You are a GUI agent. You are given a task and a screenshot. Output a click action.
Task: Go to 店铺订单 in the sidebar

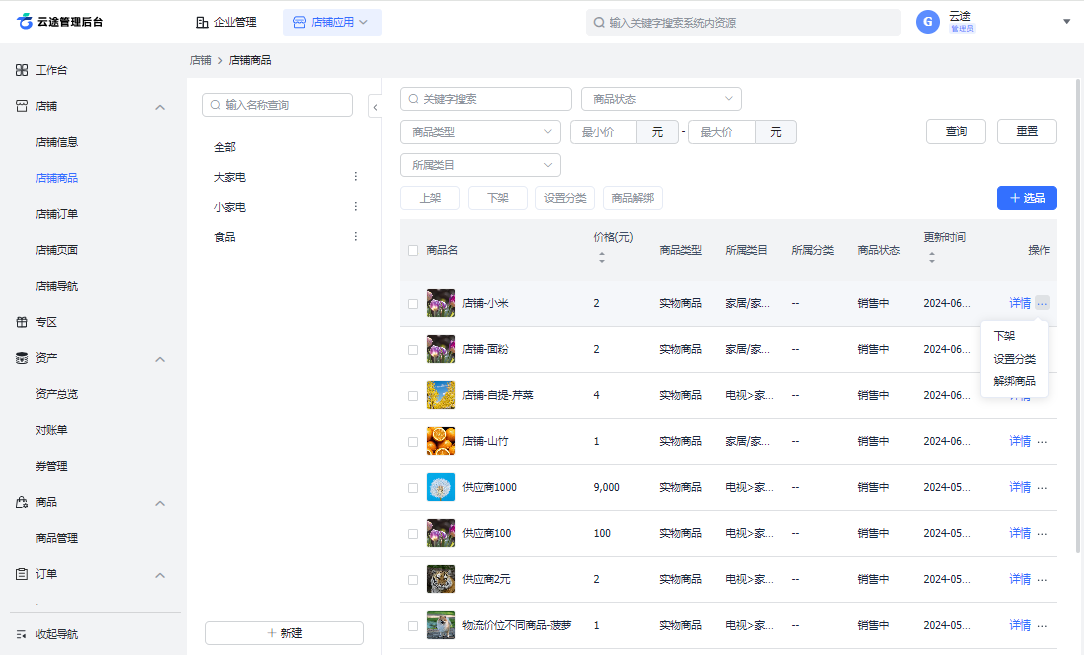[57, 214]
